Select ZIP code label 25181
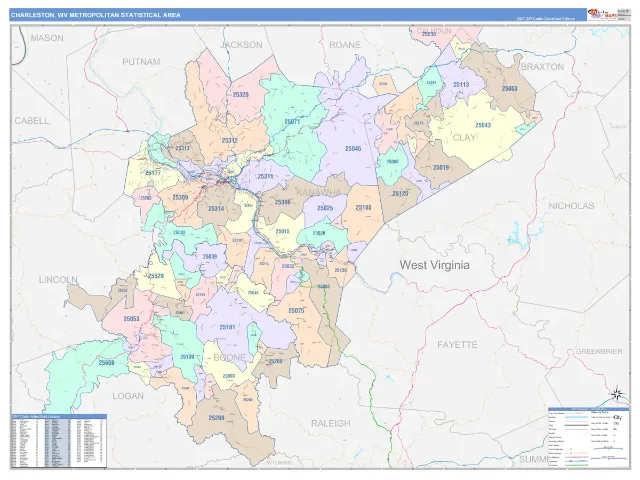The image size is (640, 480). [x=227, y=327]
